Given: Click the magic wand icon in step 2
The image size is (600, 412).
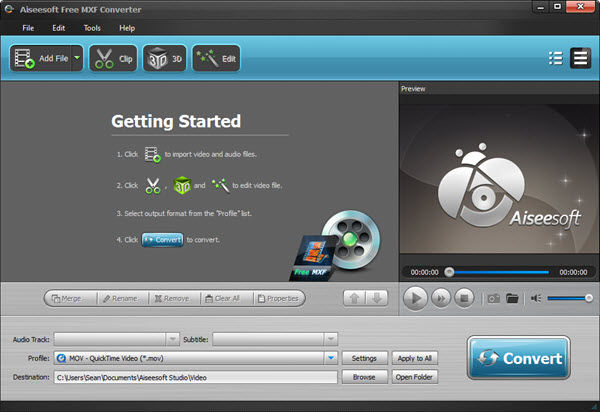Looking at the screenshot, I should pyautogui.click(x=220, y=186).
